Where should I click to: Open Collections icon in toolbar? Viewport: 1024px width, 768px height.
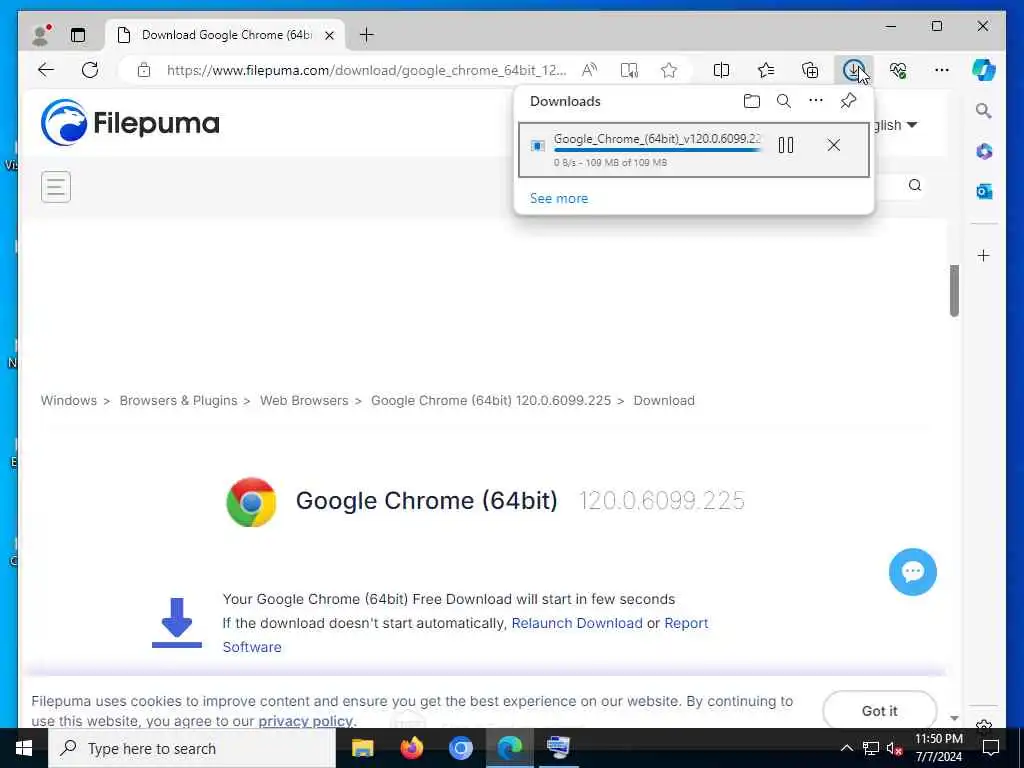(x=810, y=70)
